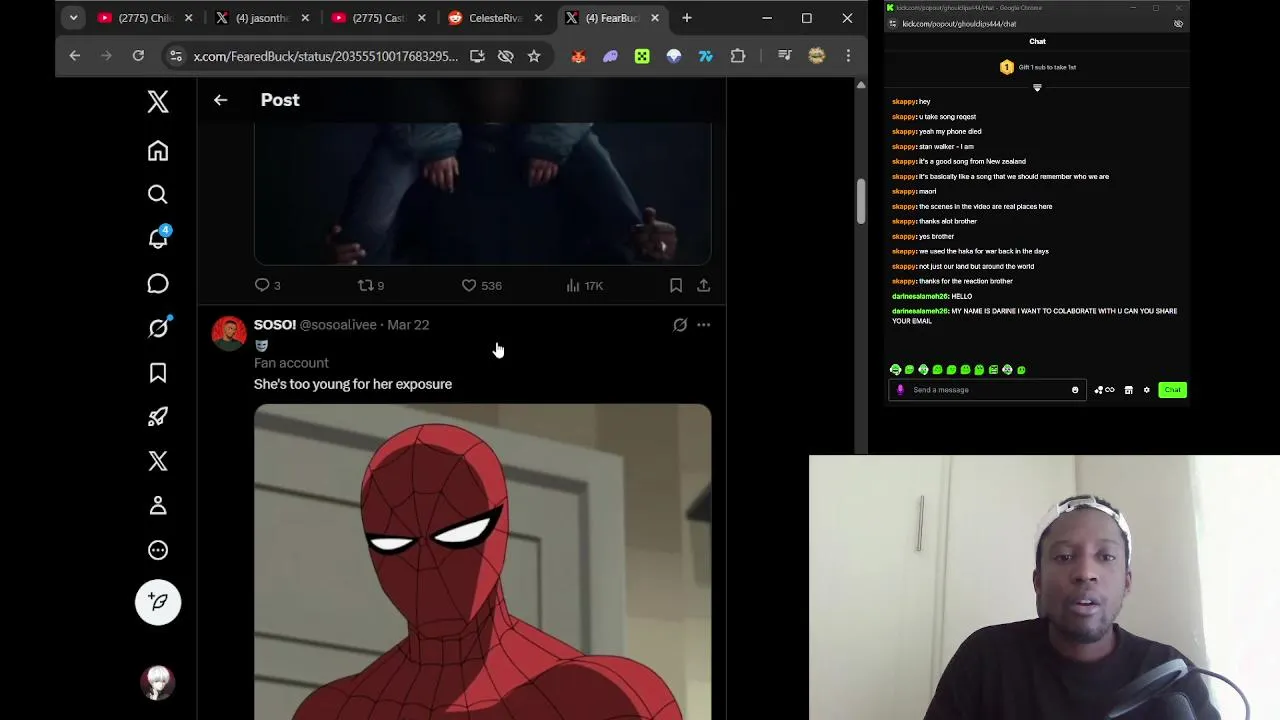Open SOSOI display name link
Image resolution: width=1280 pixels, height=720 pixels.
(275, 325)
